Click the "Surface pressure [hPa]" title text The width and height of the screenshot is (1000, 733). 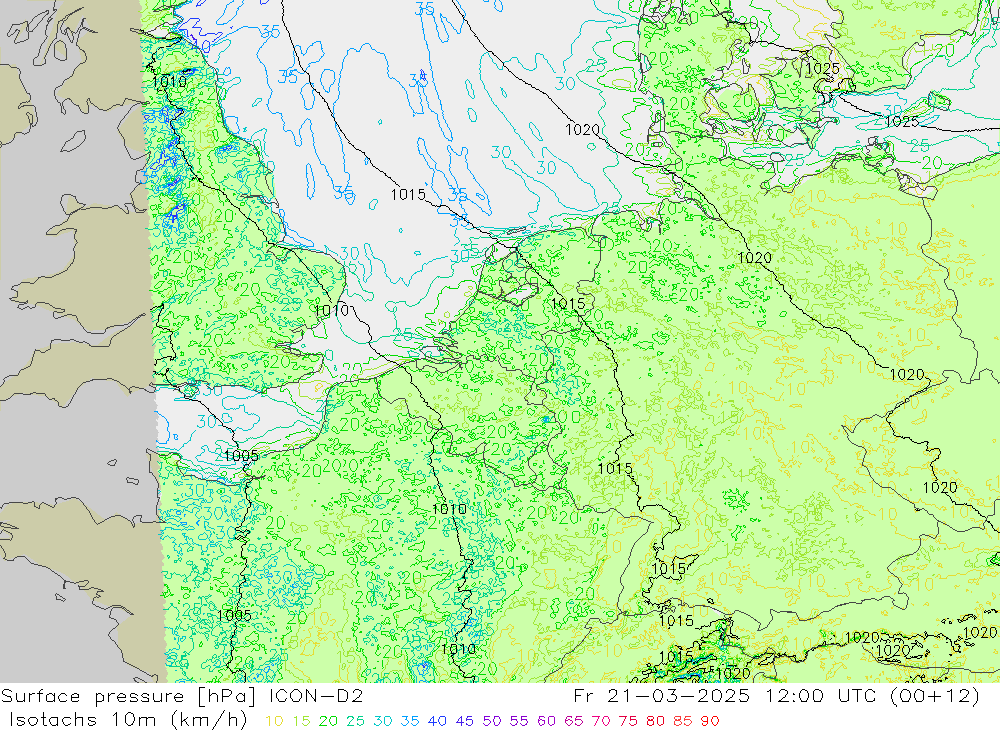[129, 696]
